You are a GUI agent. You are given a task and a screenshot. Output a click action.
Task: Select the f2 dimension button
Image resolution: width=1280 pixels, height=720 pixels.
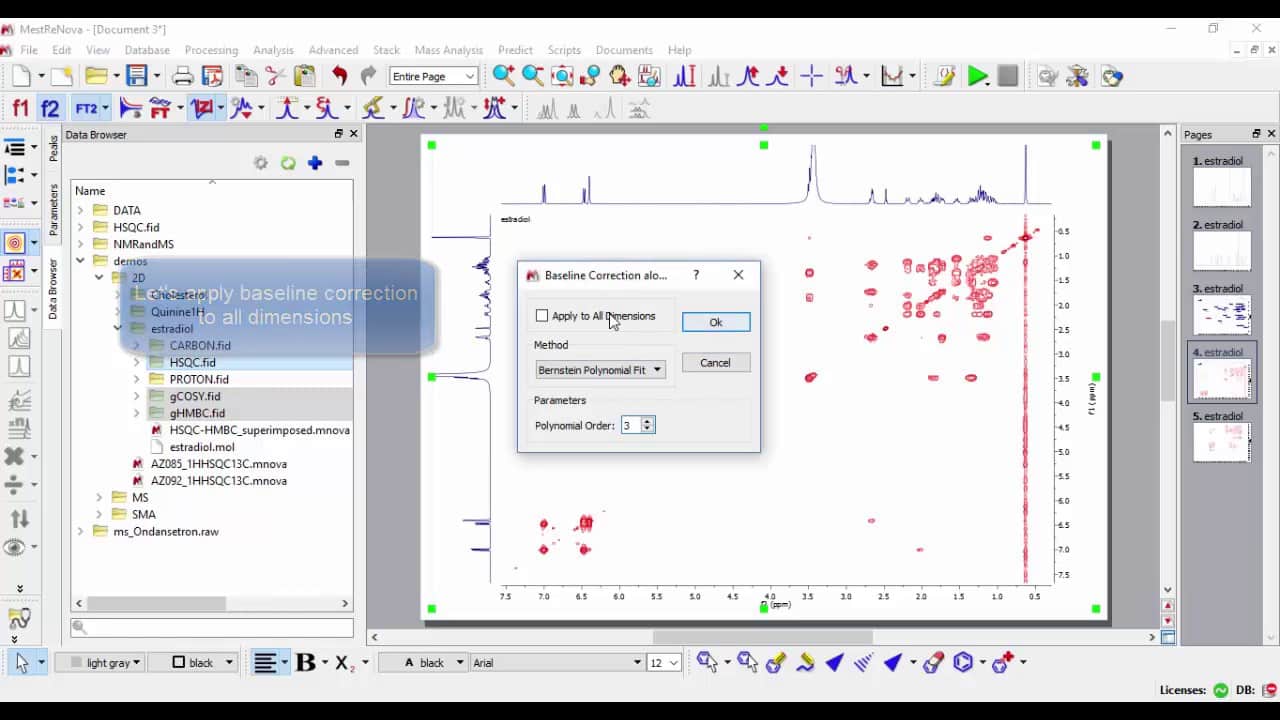[x=50, y=107]
